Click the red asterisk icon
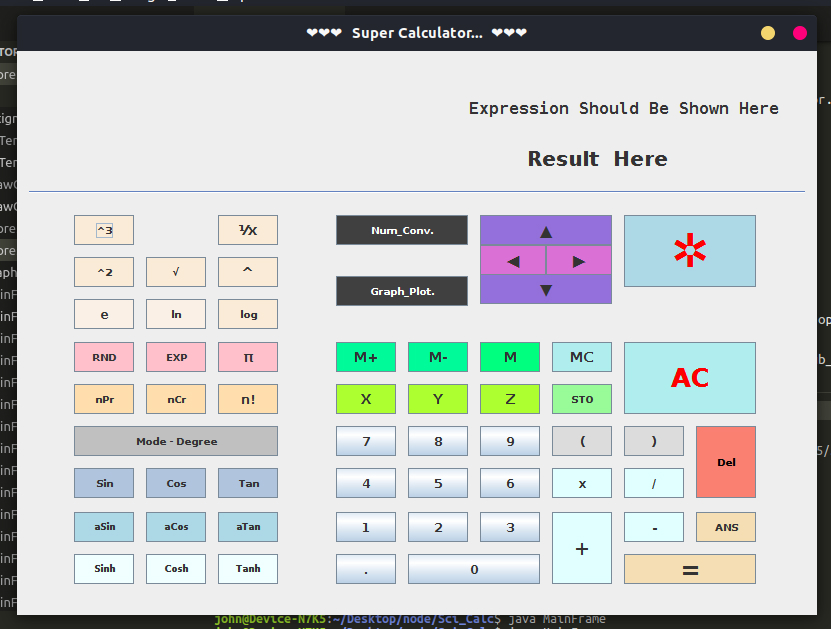The image size is (831, 629). [x=689, y=250]
